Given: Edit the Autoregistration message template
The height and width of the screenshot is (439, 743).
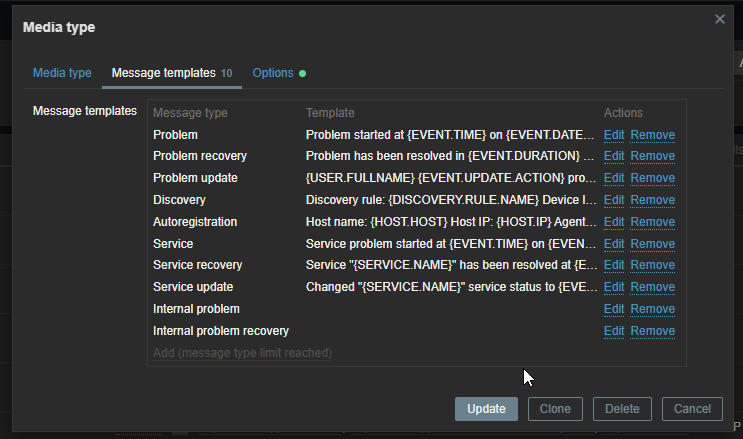Looking at the screenshot, I should 614,222.
